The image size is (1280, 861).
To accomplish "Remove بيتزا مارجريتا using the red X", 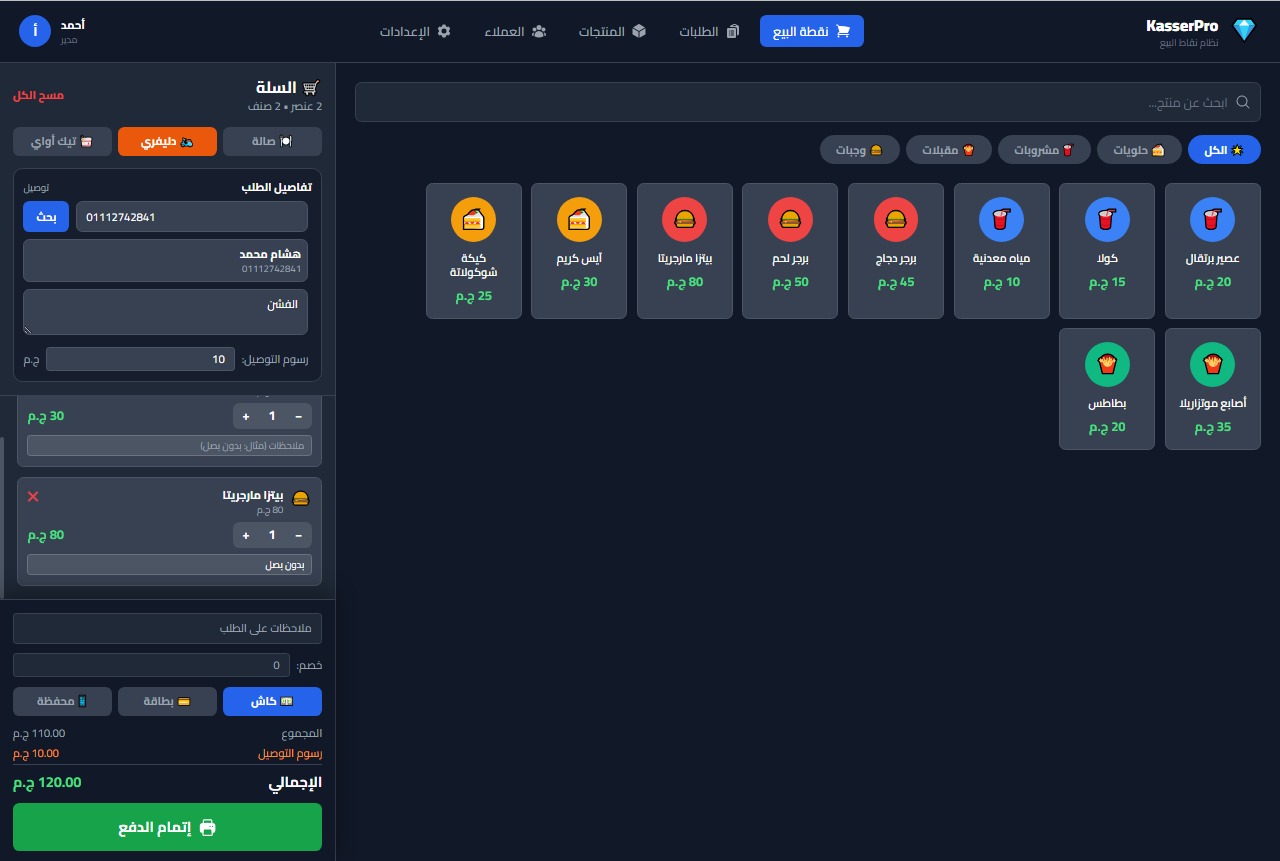I will click(x=33, y=497).
